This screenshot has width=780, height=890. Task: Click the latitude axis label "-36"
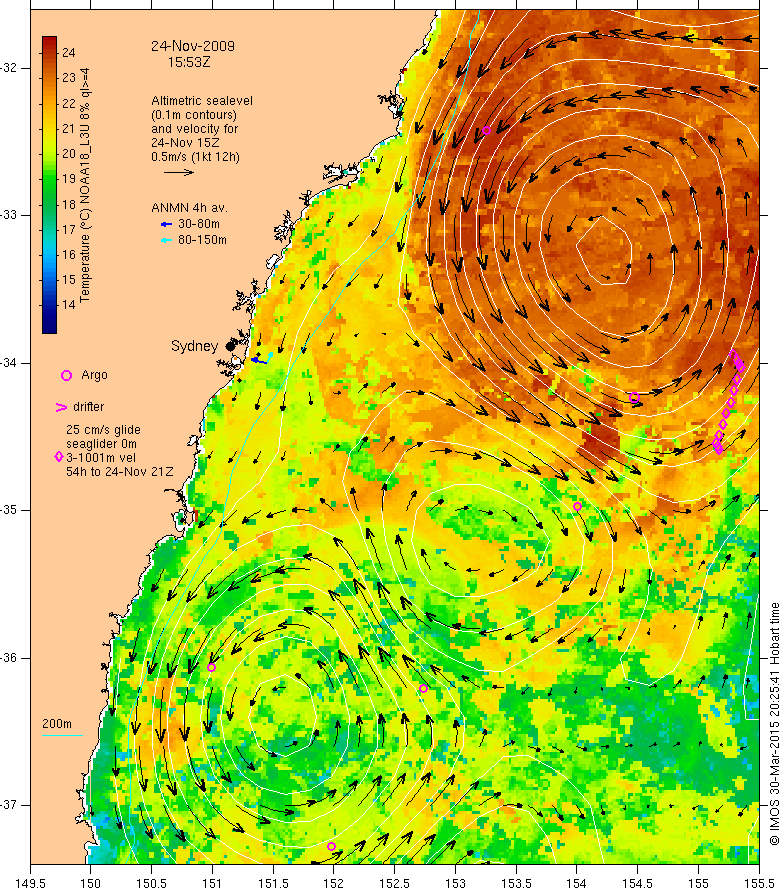point(9,658)
